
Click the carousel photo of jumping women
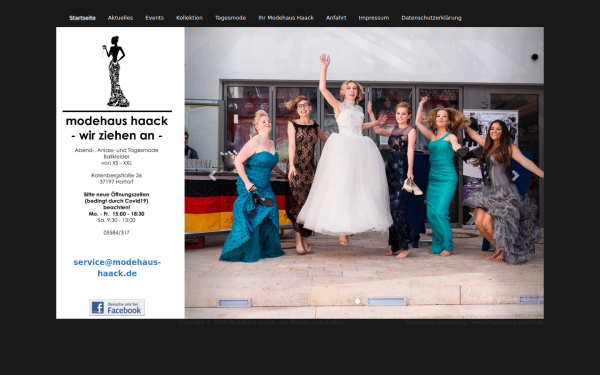click(x=364, y=173)
